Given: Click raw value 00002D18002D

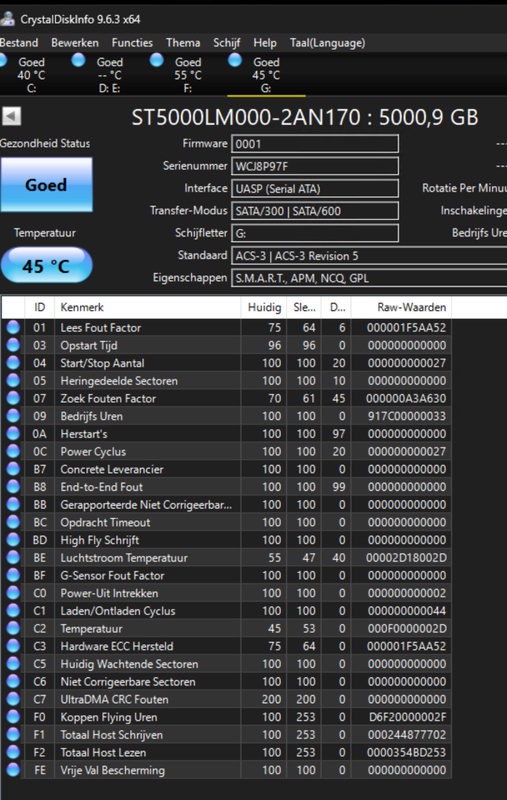Looking at the screenshot, I should pos(407,558).
